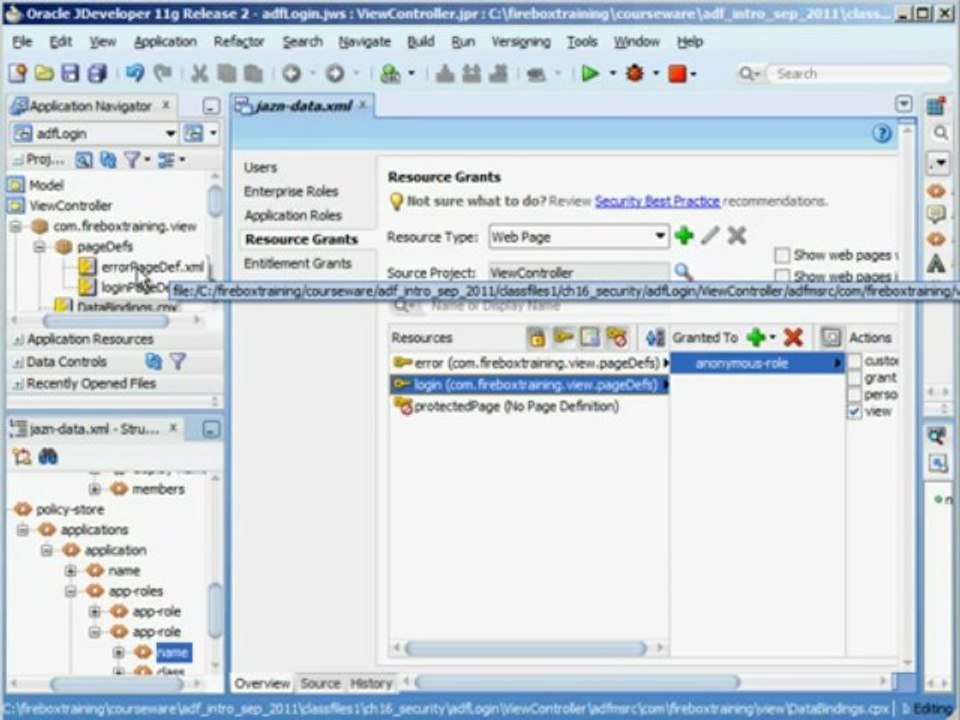Click the Copy toolbar icon

pyautogui.click(x=227, y=73)
